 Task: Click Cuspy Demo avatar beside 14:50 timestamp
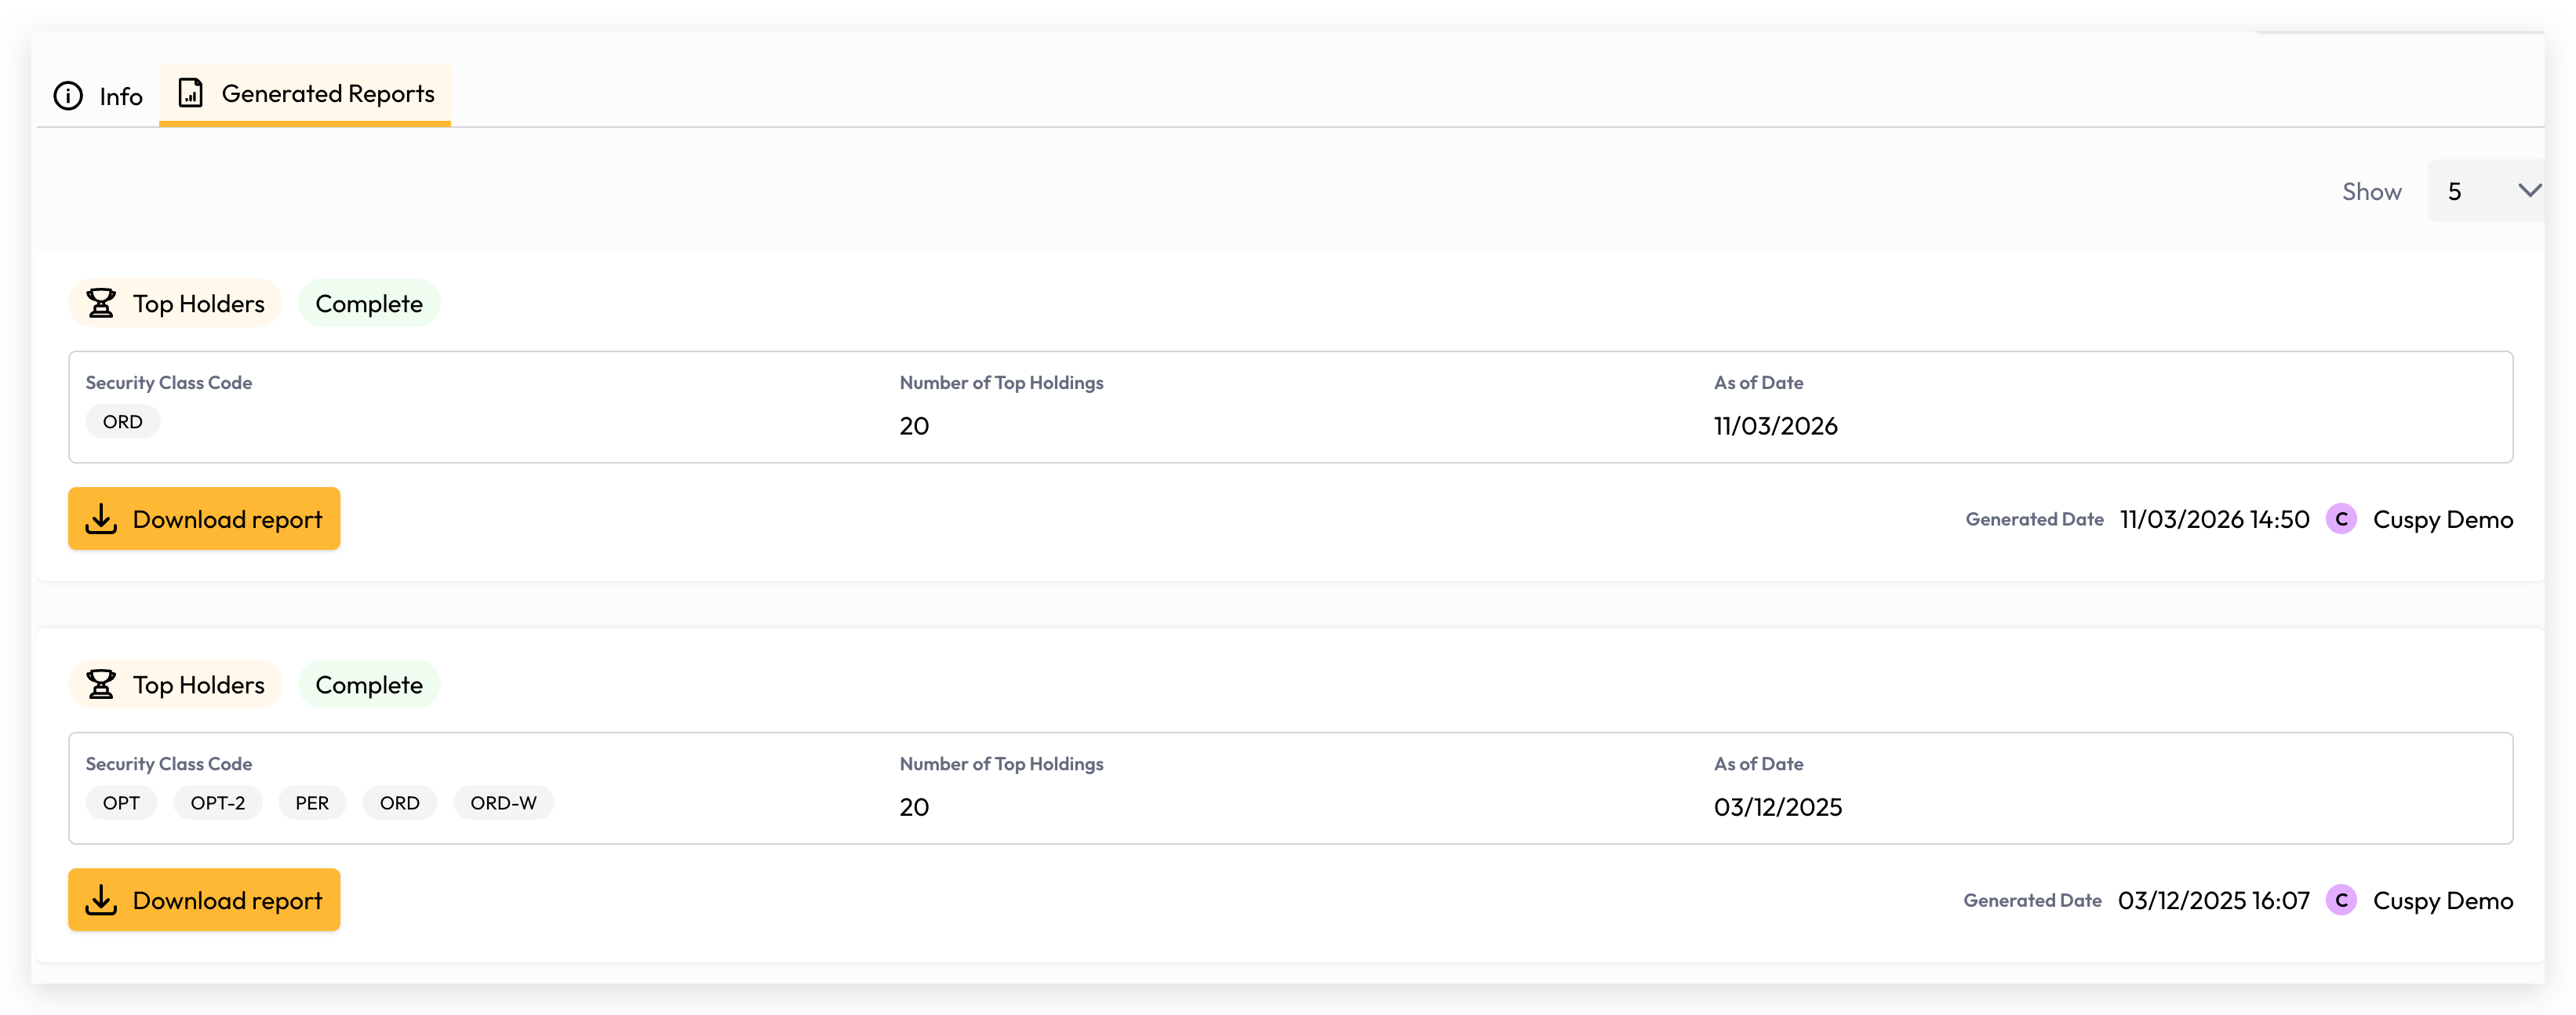coord(2341,519)
